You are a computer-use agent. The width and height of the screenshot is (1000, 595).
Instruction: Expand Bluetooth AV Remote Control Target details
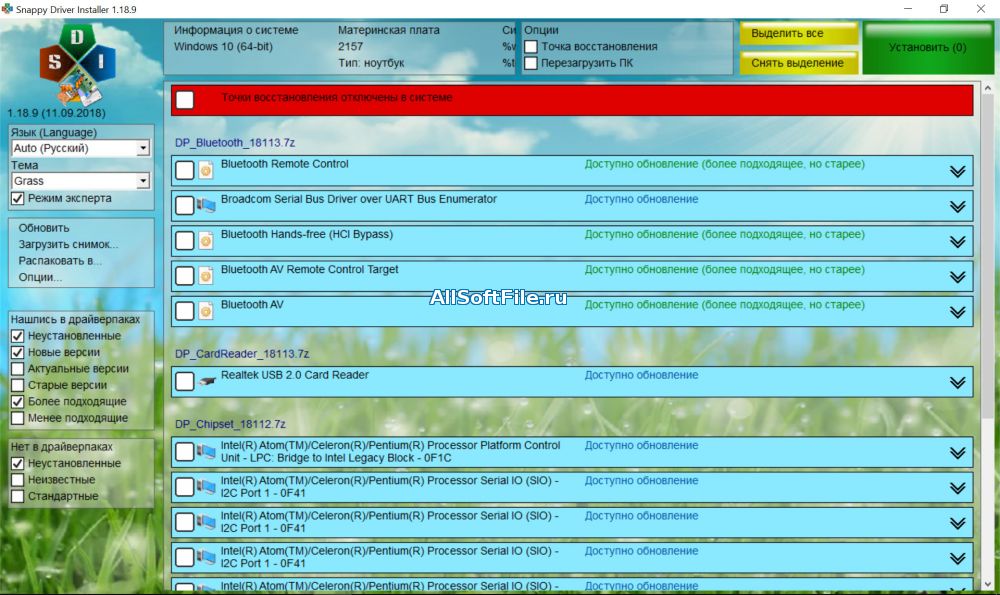pos(957,277)
